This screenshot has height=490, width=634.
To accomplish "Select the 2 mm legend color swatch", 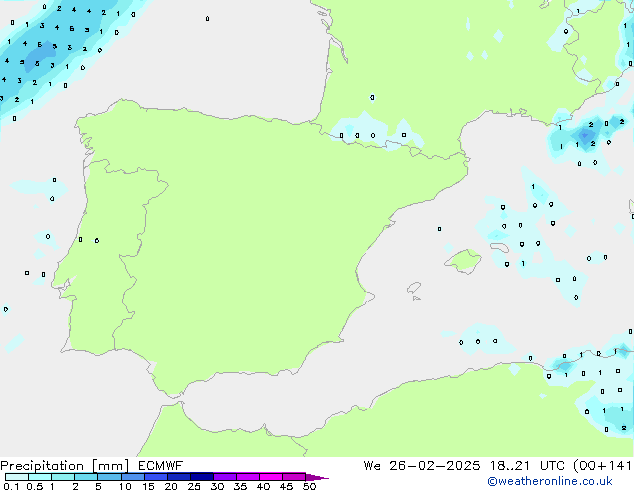I will (x=86, y=477).
